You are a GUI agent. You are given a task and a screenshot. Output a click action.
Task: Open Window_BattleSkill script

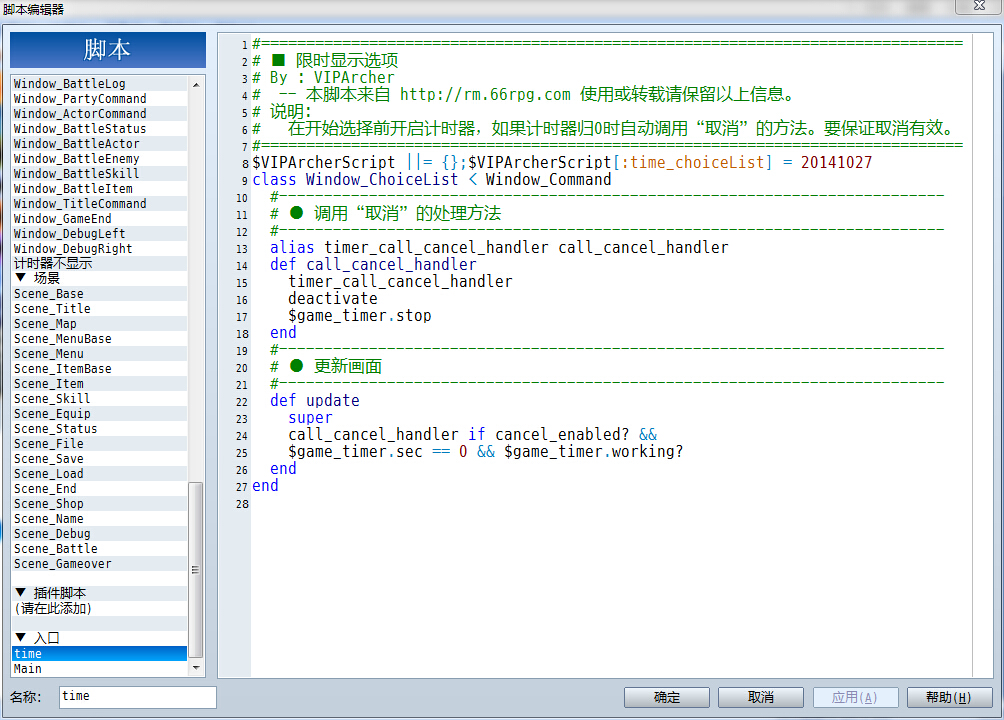point(99,174)
